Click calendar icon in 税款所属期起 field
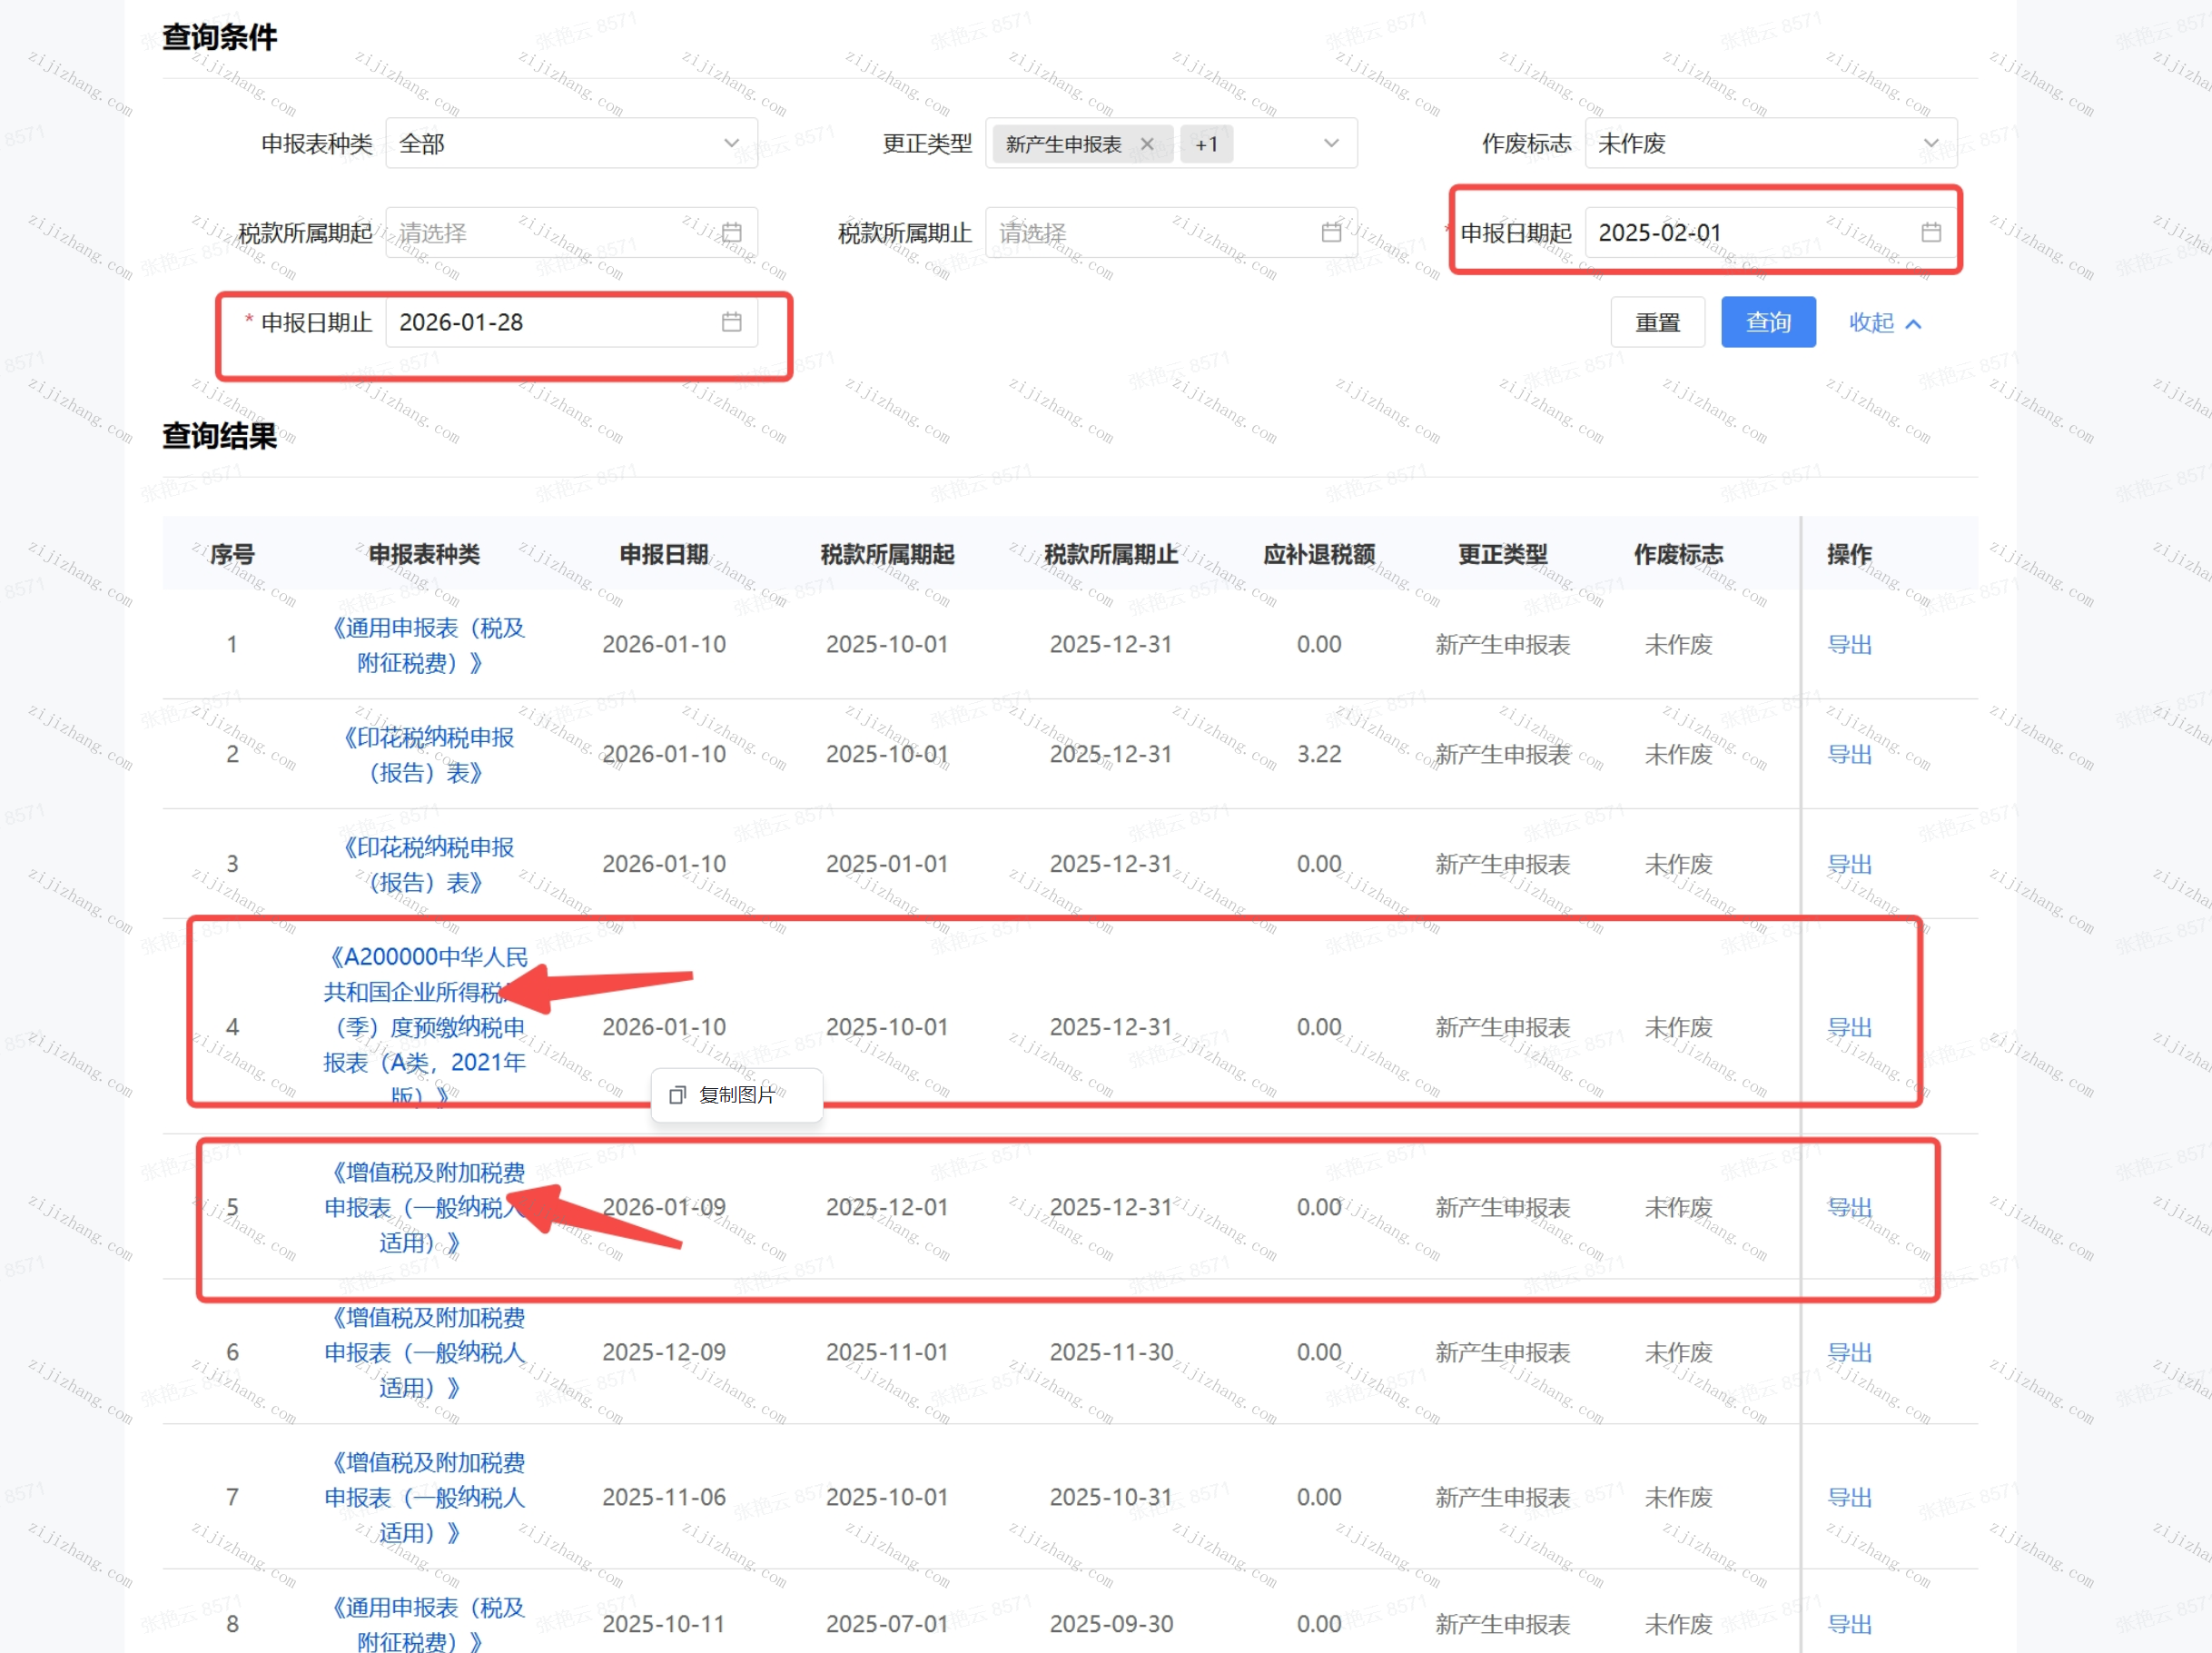This screenshot has height=1653, width=2212. (x=731, y=233)
